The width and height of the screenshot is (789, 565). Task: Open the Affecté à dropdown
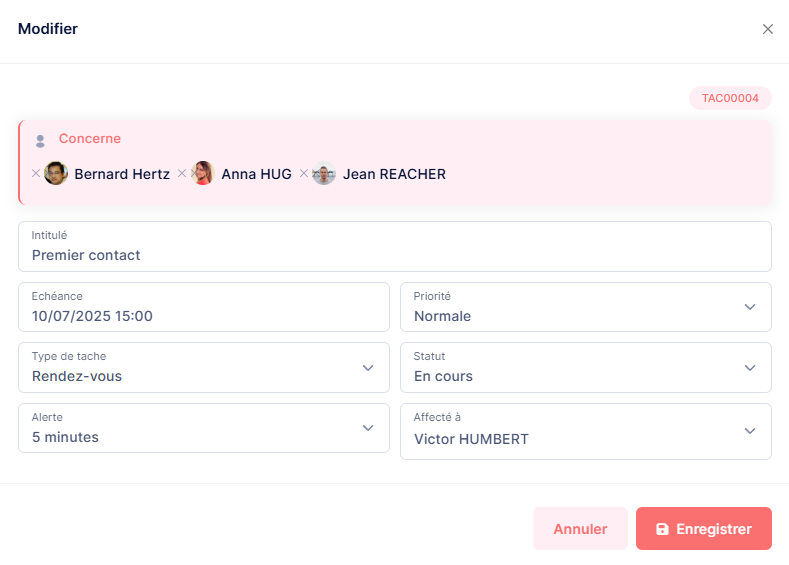[x=750, y=431]
